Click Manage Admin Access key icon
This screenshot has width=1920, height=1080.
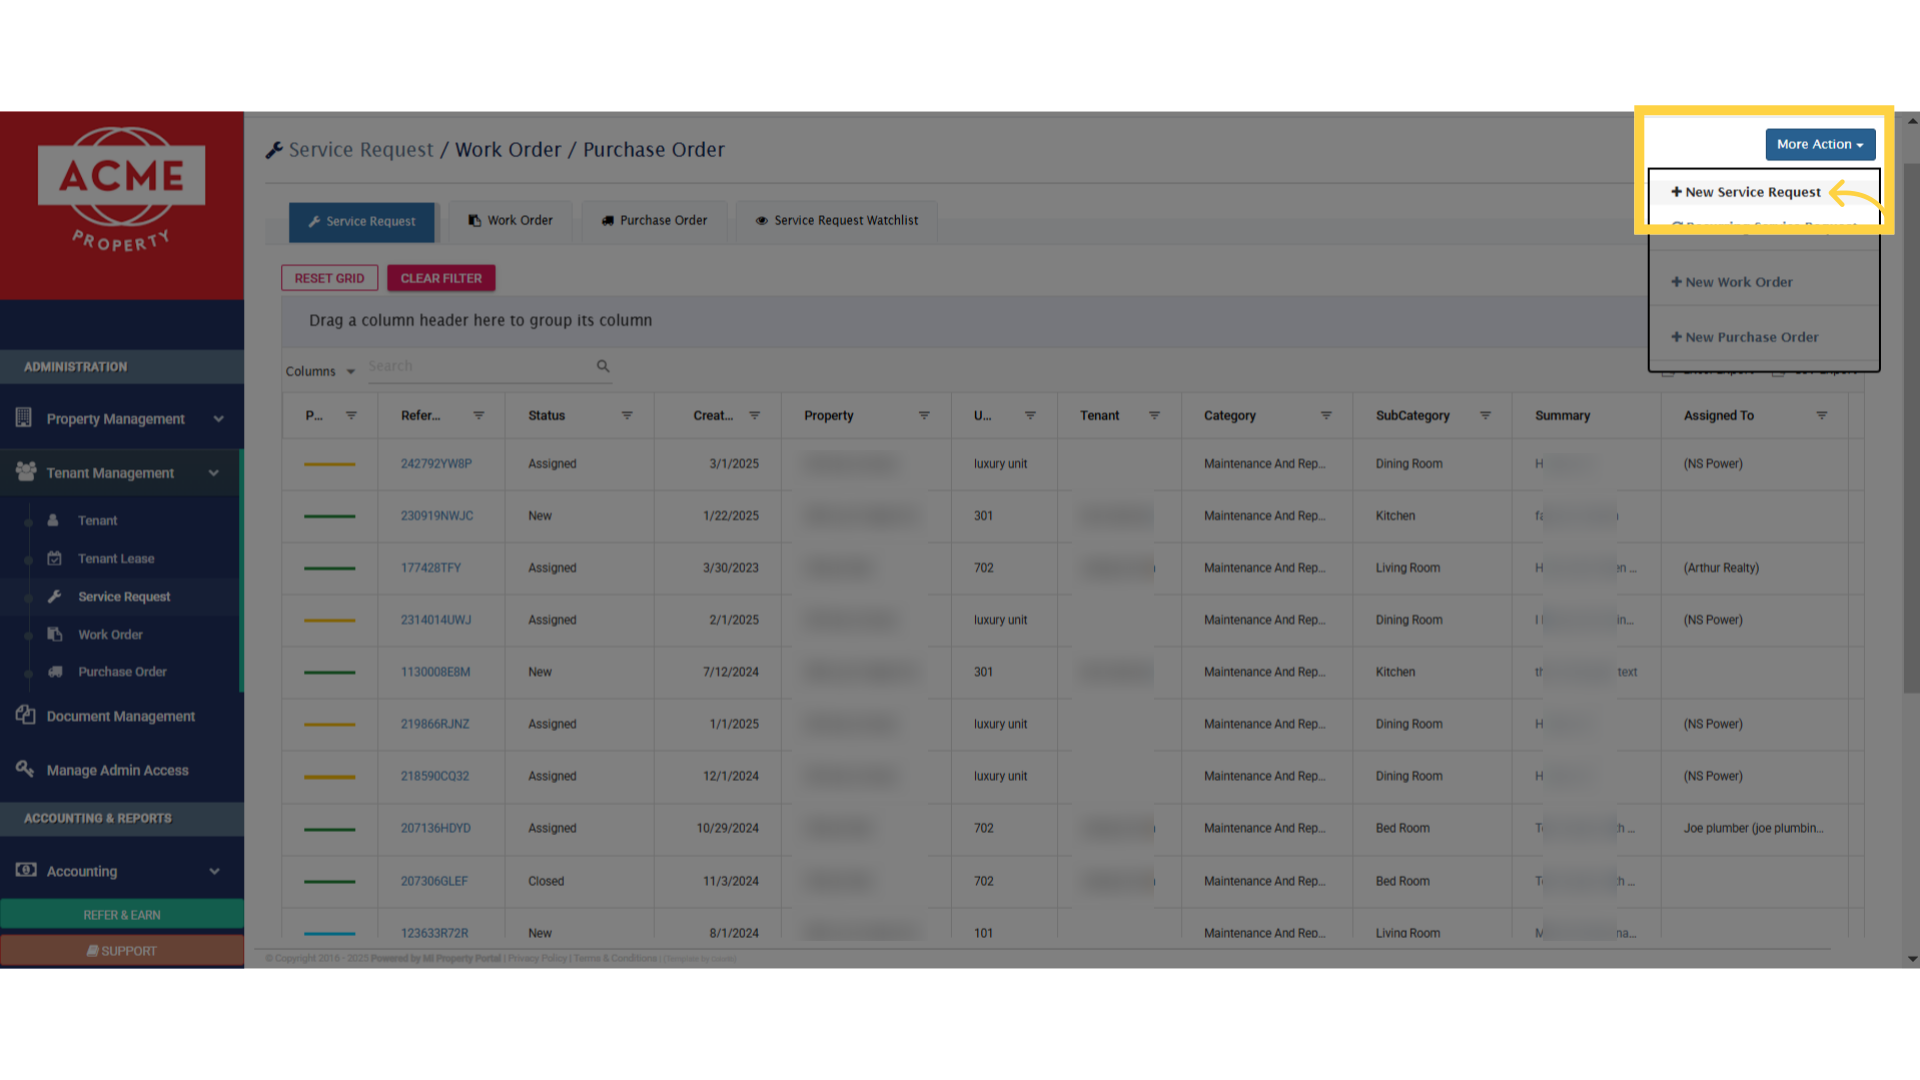(x=26, y=769)
